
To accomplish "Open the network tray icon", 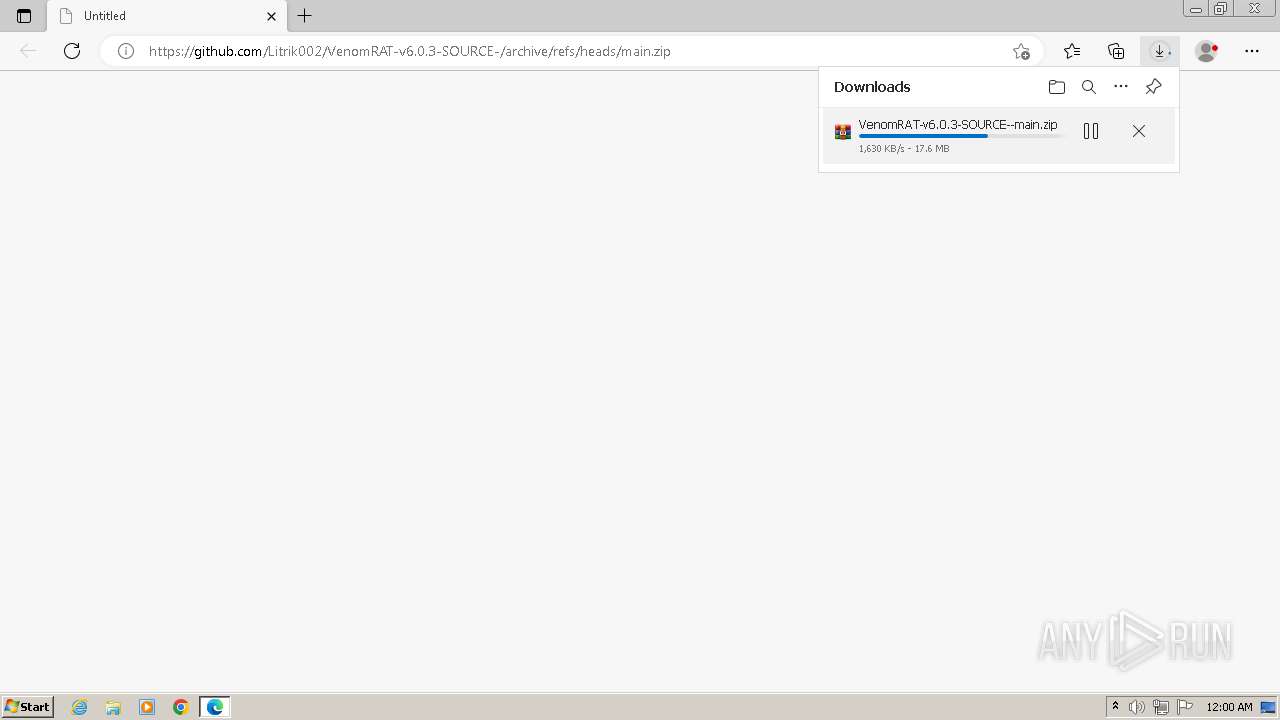I will click(x=1161, y=707).
